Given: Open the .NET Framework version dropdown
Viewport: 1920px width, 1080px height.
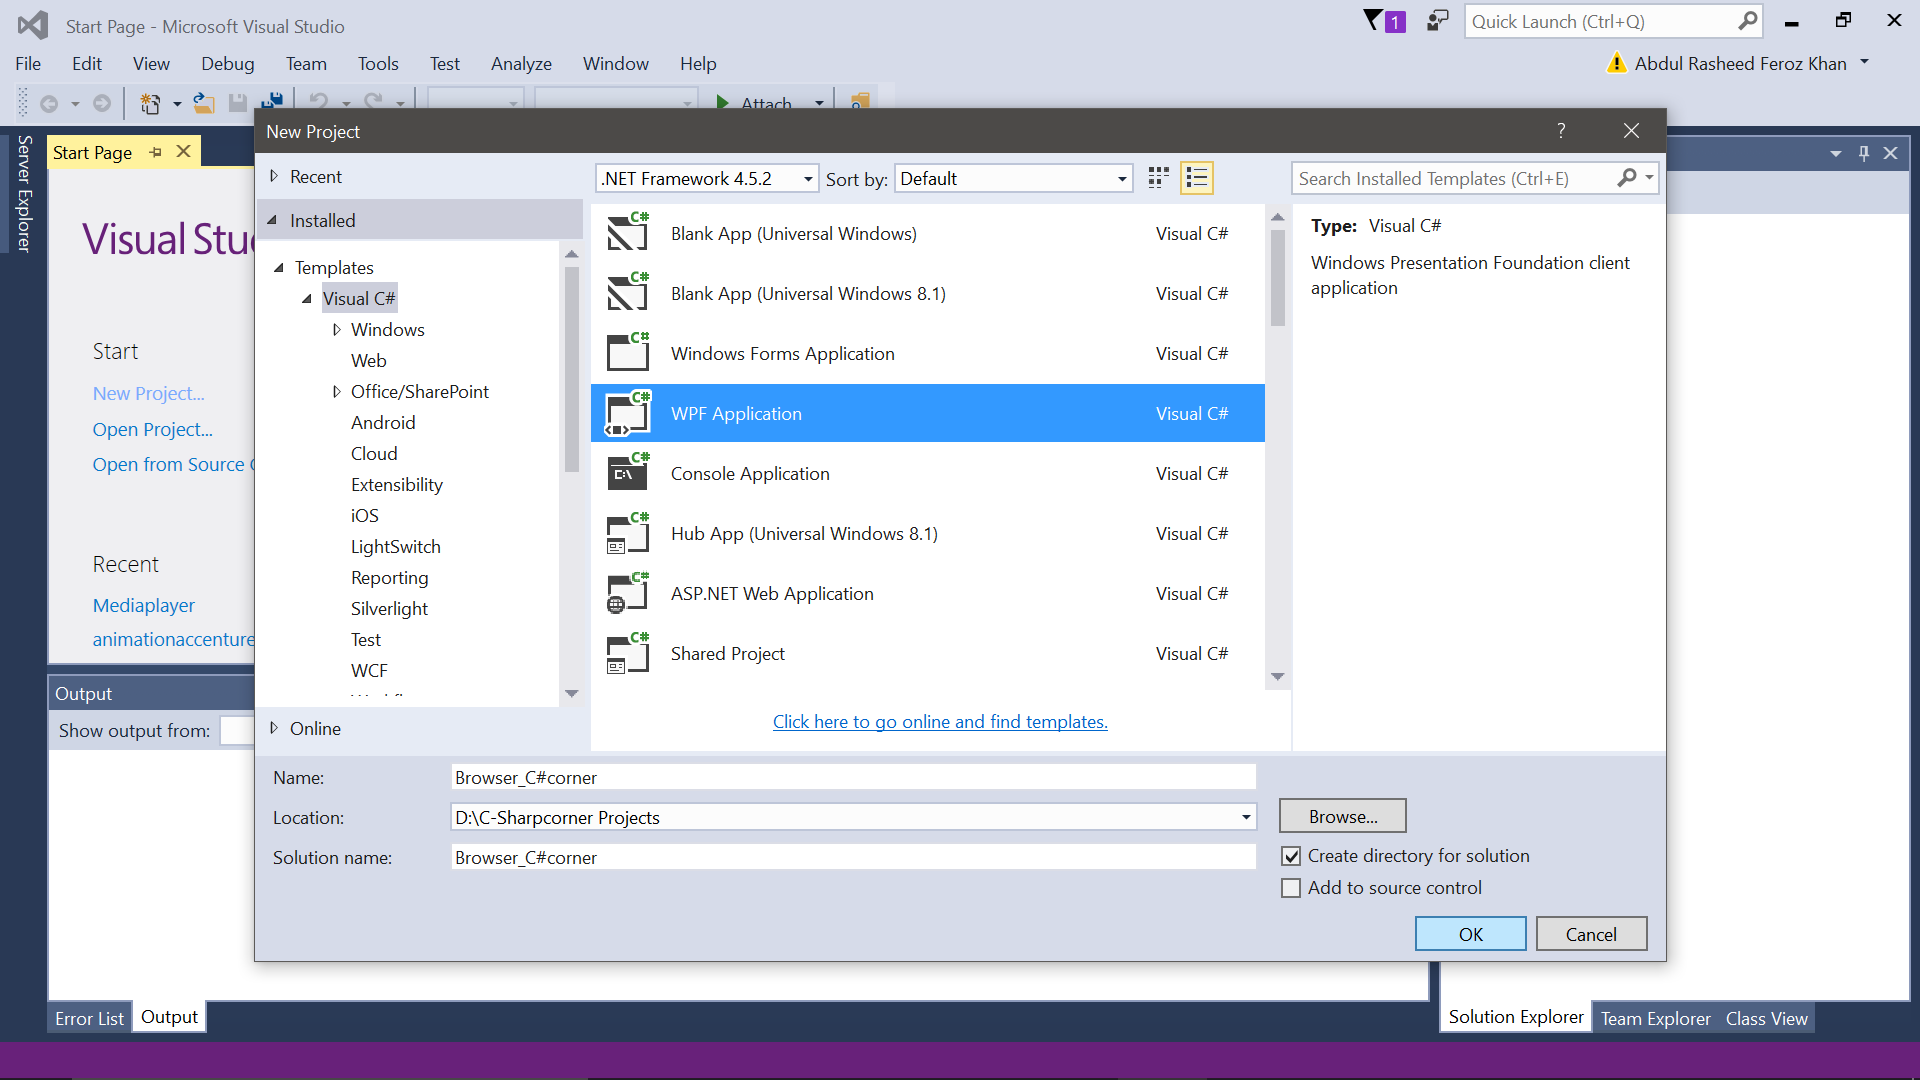Looking at the screenshot, I should pyautogui.click(x=707, y=178).
